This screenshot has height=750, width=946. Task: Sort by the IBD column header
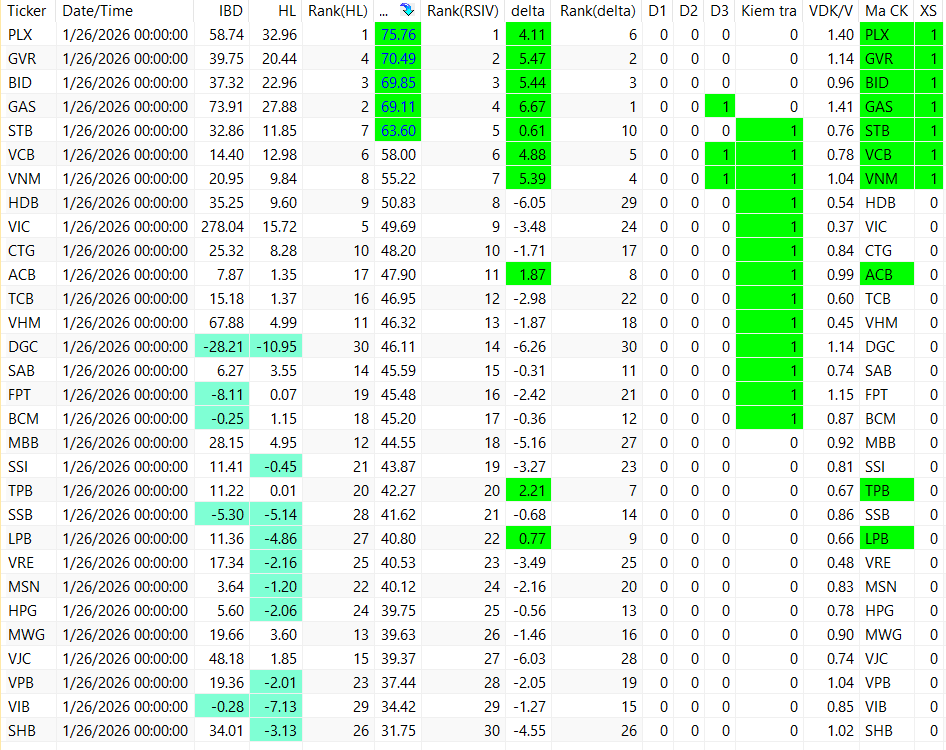point(231,11)
